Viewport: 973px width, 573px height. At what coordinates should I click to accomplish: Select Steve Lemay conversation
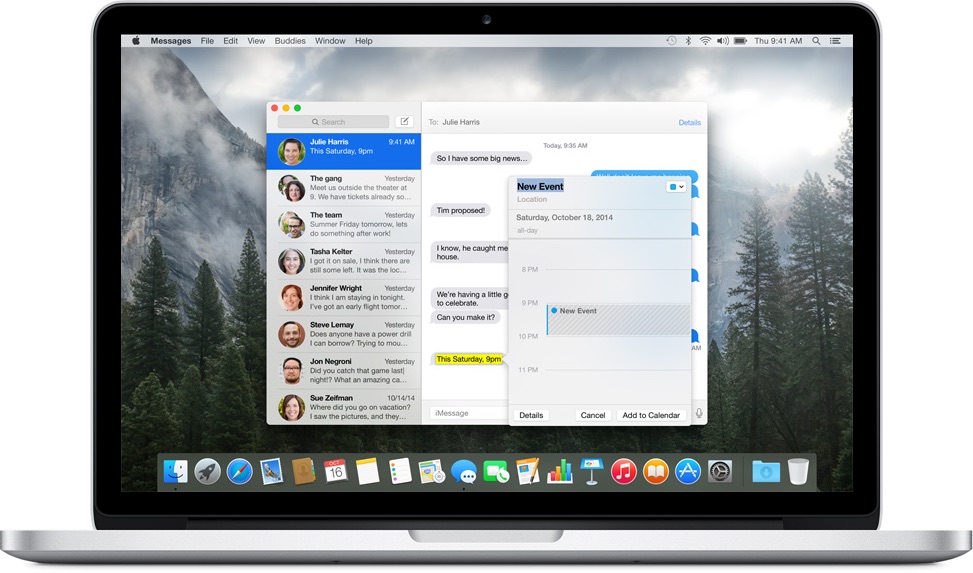(344, 334)
